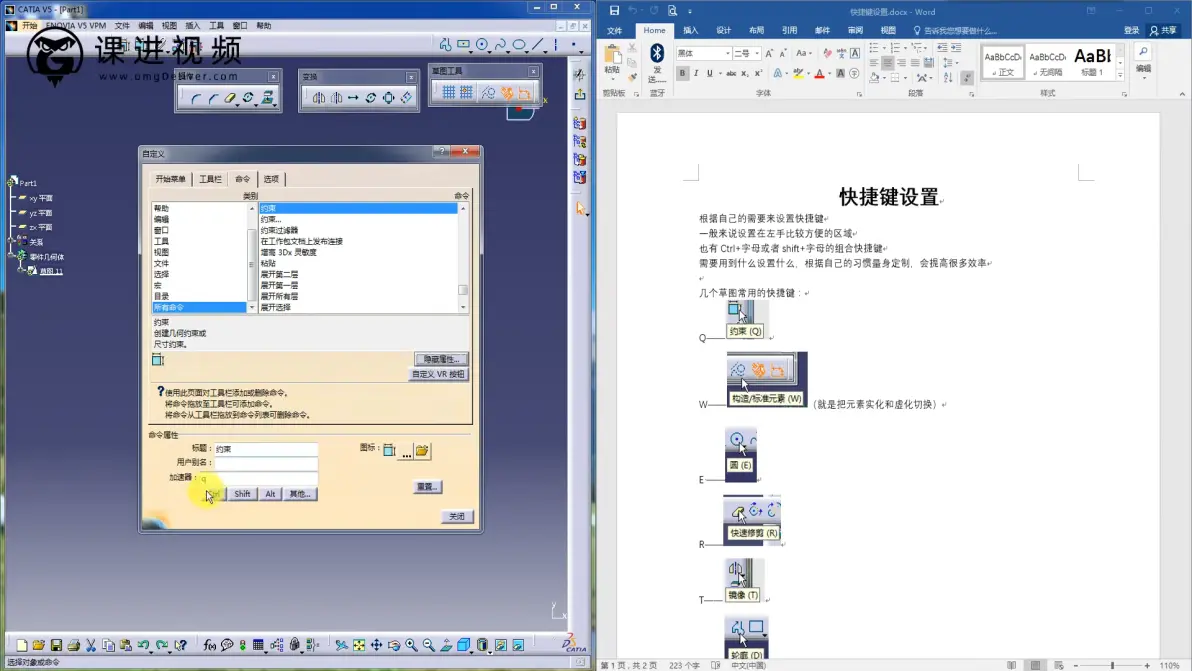Click the Zoom In magnifier in CATIA
This screenshot has width=1192, height=671.
411,645
